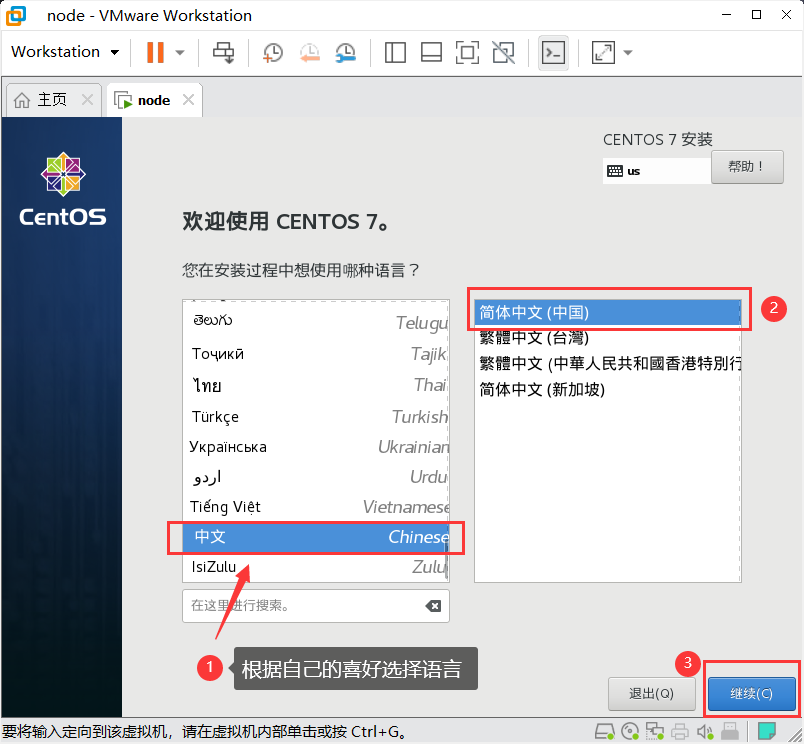Toggle the thumbnail bar
The width and height of the screenshot is (804, 744).
pos(431,52)
